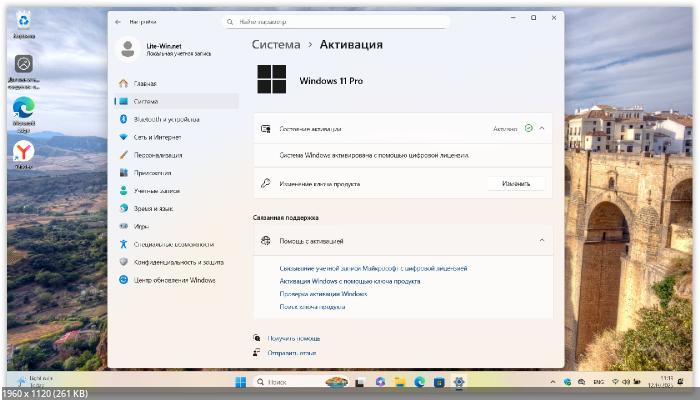Go to Центр обновления Windows in sidebar
The image size is (700, 400).
[174, 280]
